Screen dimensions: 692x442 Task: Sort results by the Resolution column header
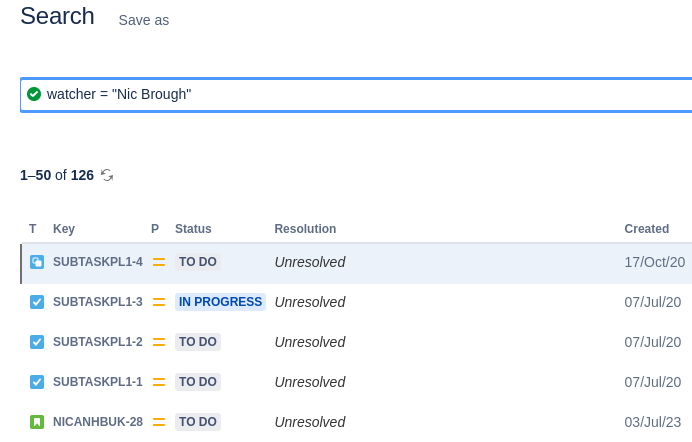pyautogui.click(x=305, y=228)
